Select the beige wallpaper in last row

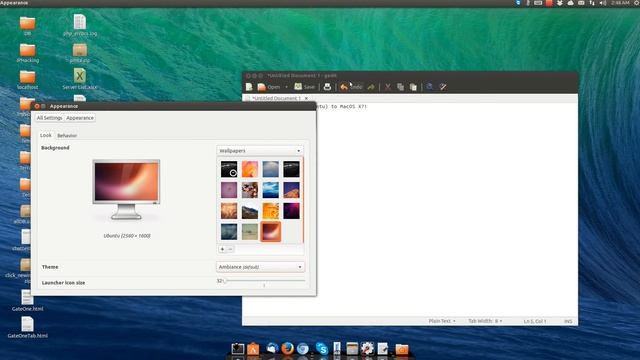(250, 232)
